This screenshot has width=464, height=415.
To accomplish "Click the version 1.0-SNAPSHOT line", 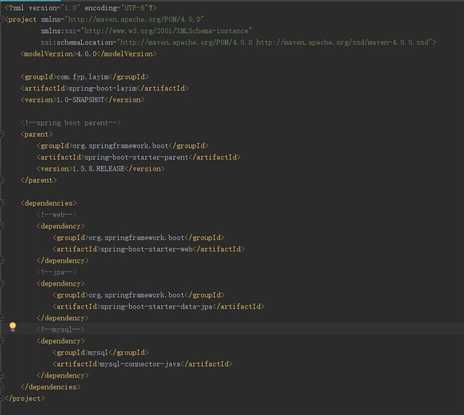I will coord(82,100).
